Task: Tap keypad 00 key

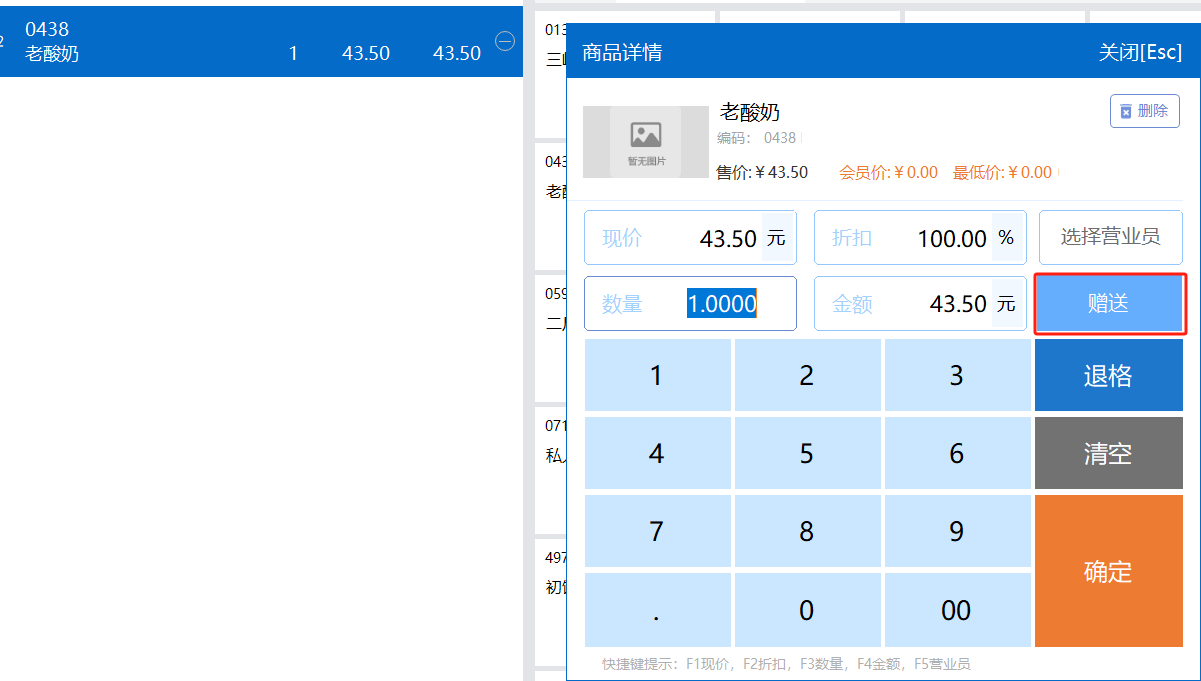Action: 957,610
